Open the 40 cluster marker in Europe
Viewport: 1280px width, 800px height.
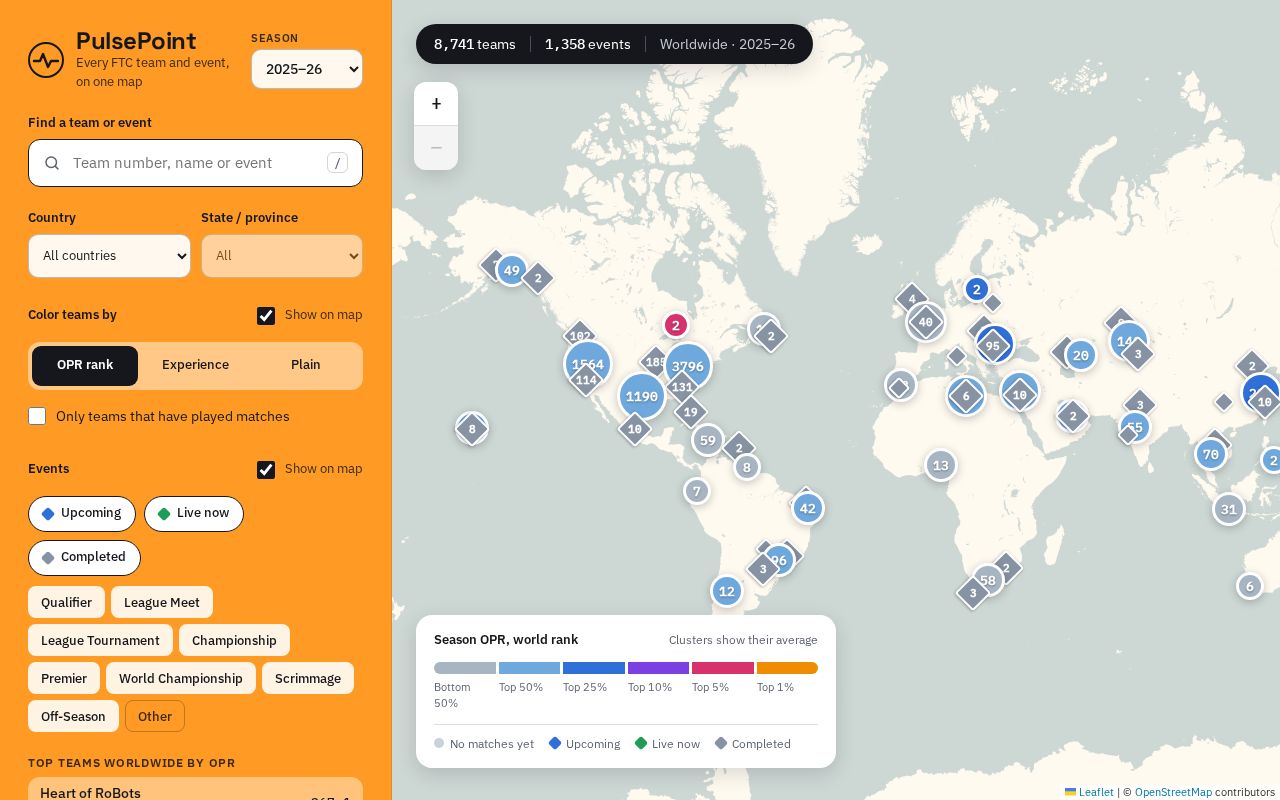926,322
